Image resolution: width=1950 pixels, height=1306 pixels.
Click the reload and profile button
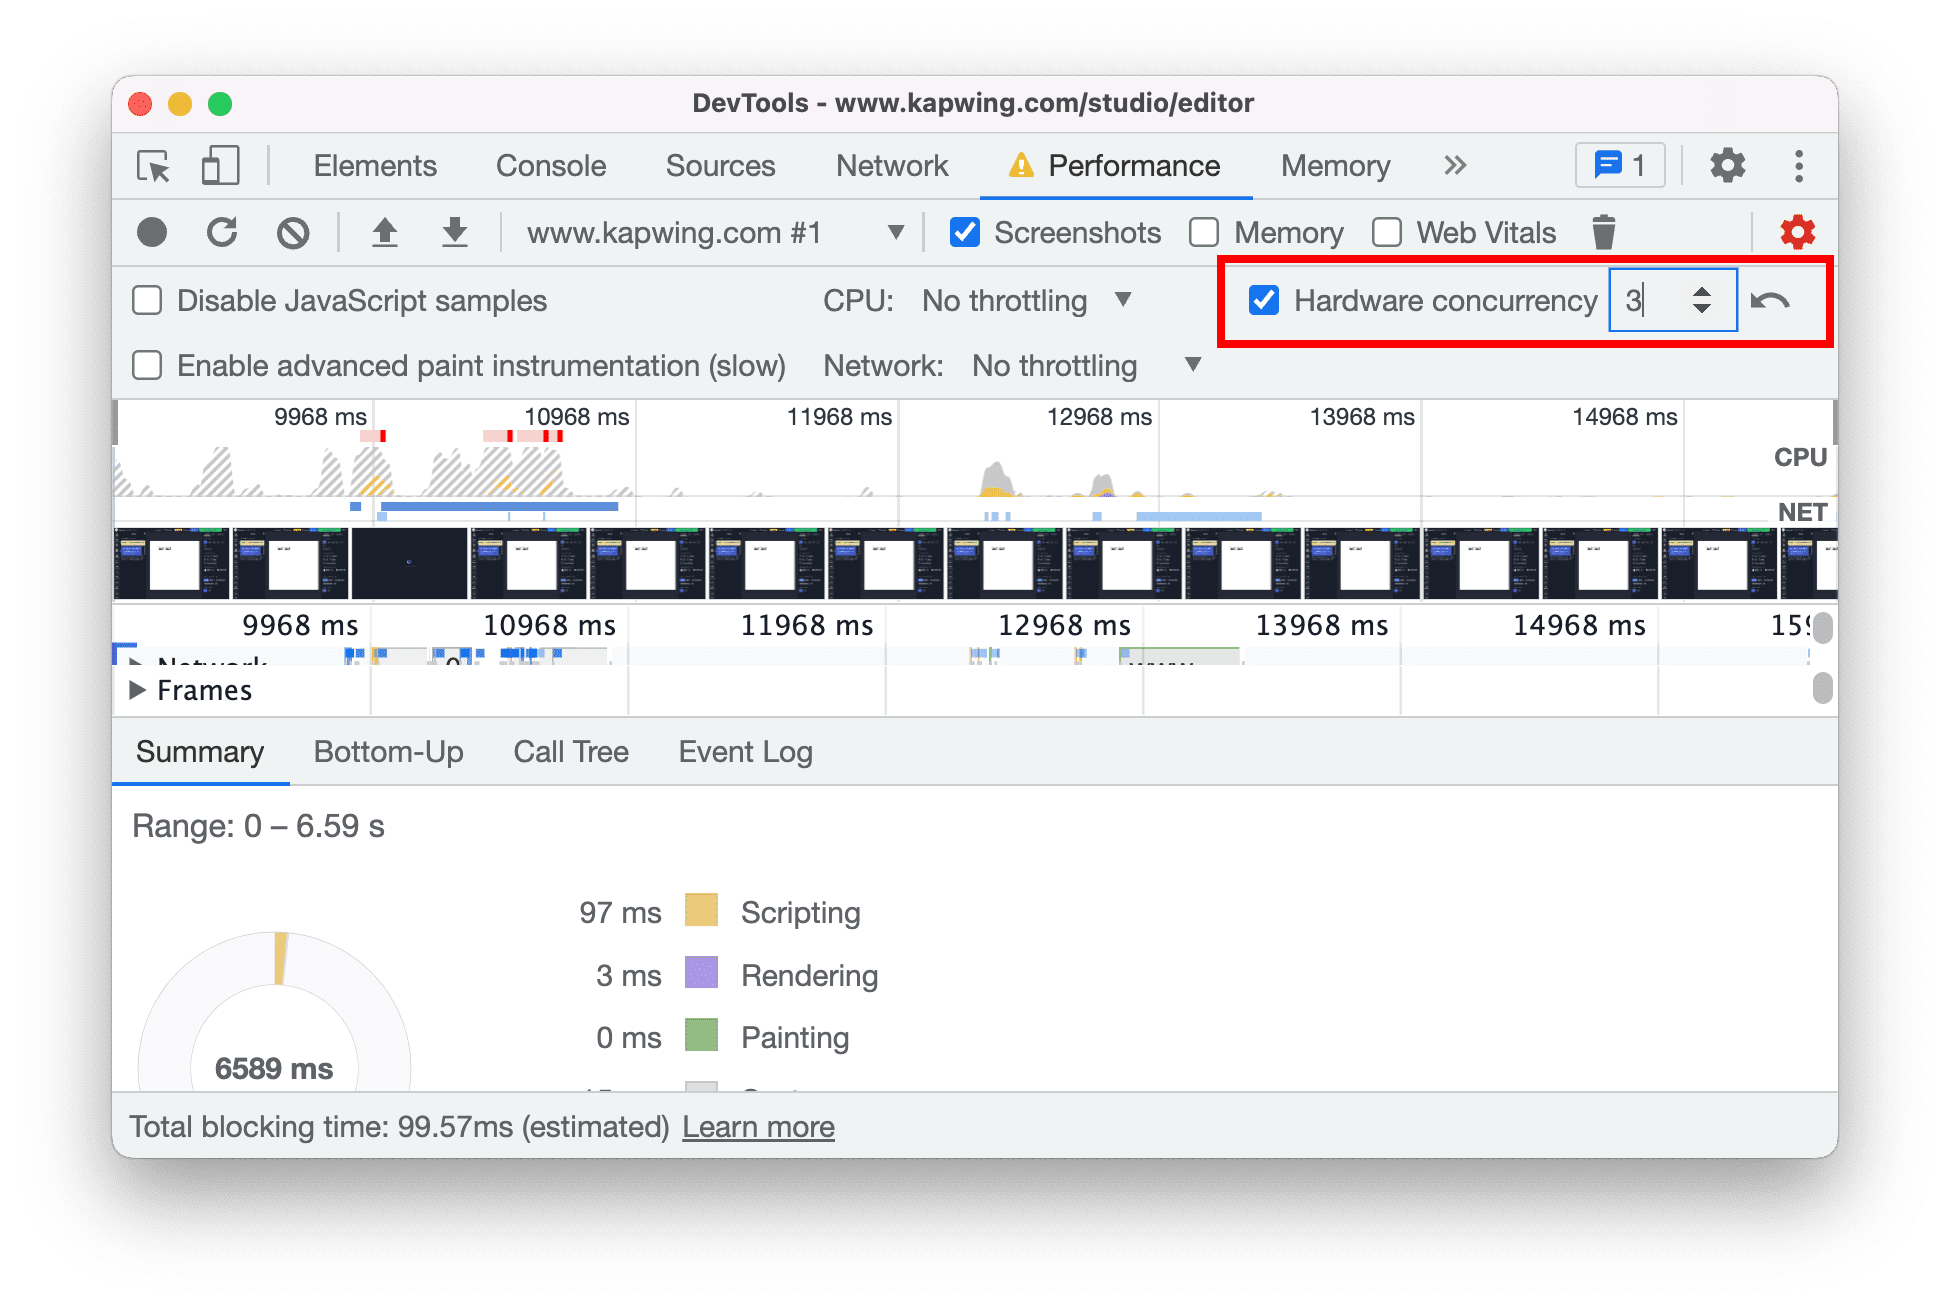click(x=222, y=230)
